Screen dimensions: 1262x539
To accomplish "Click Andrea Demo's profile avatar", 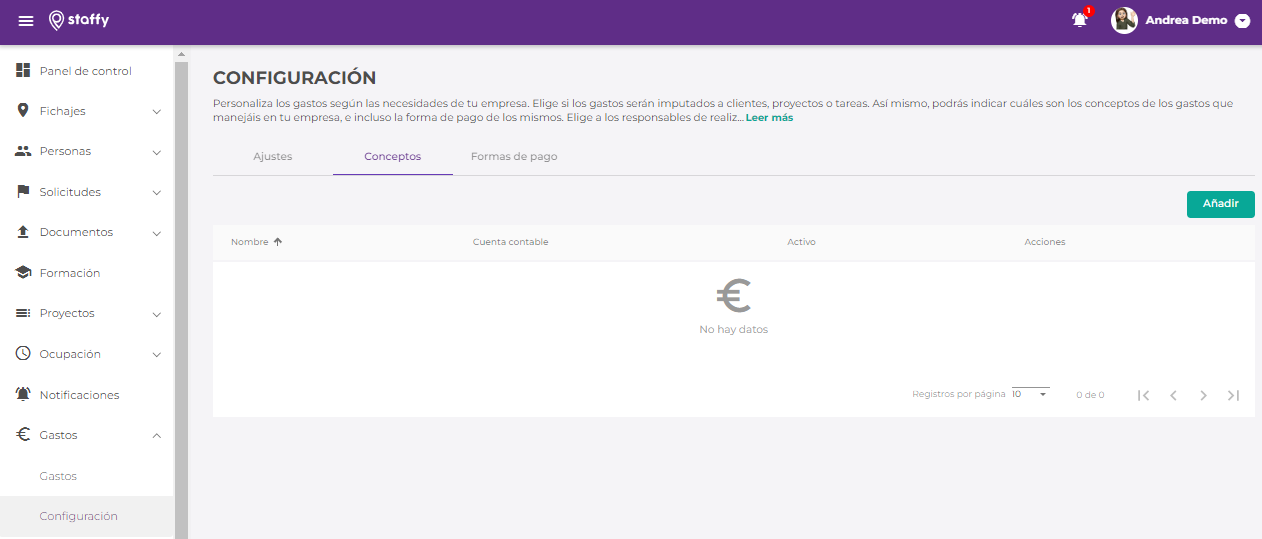I will click(x=1124, y=20).
